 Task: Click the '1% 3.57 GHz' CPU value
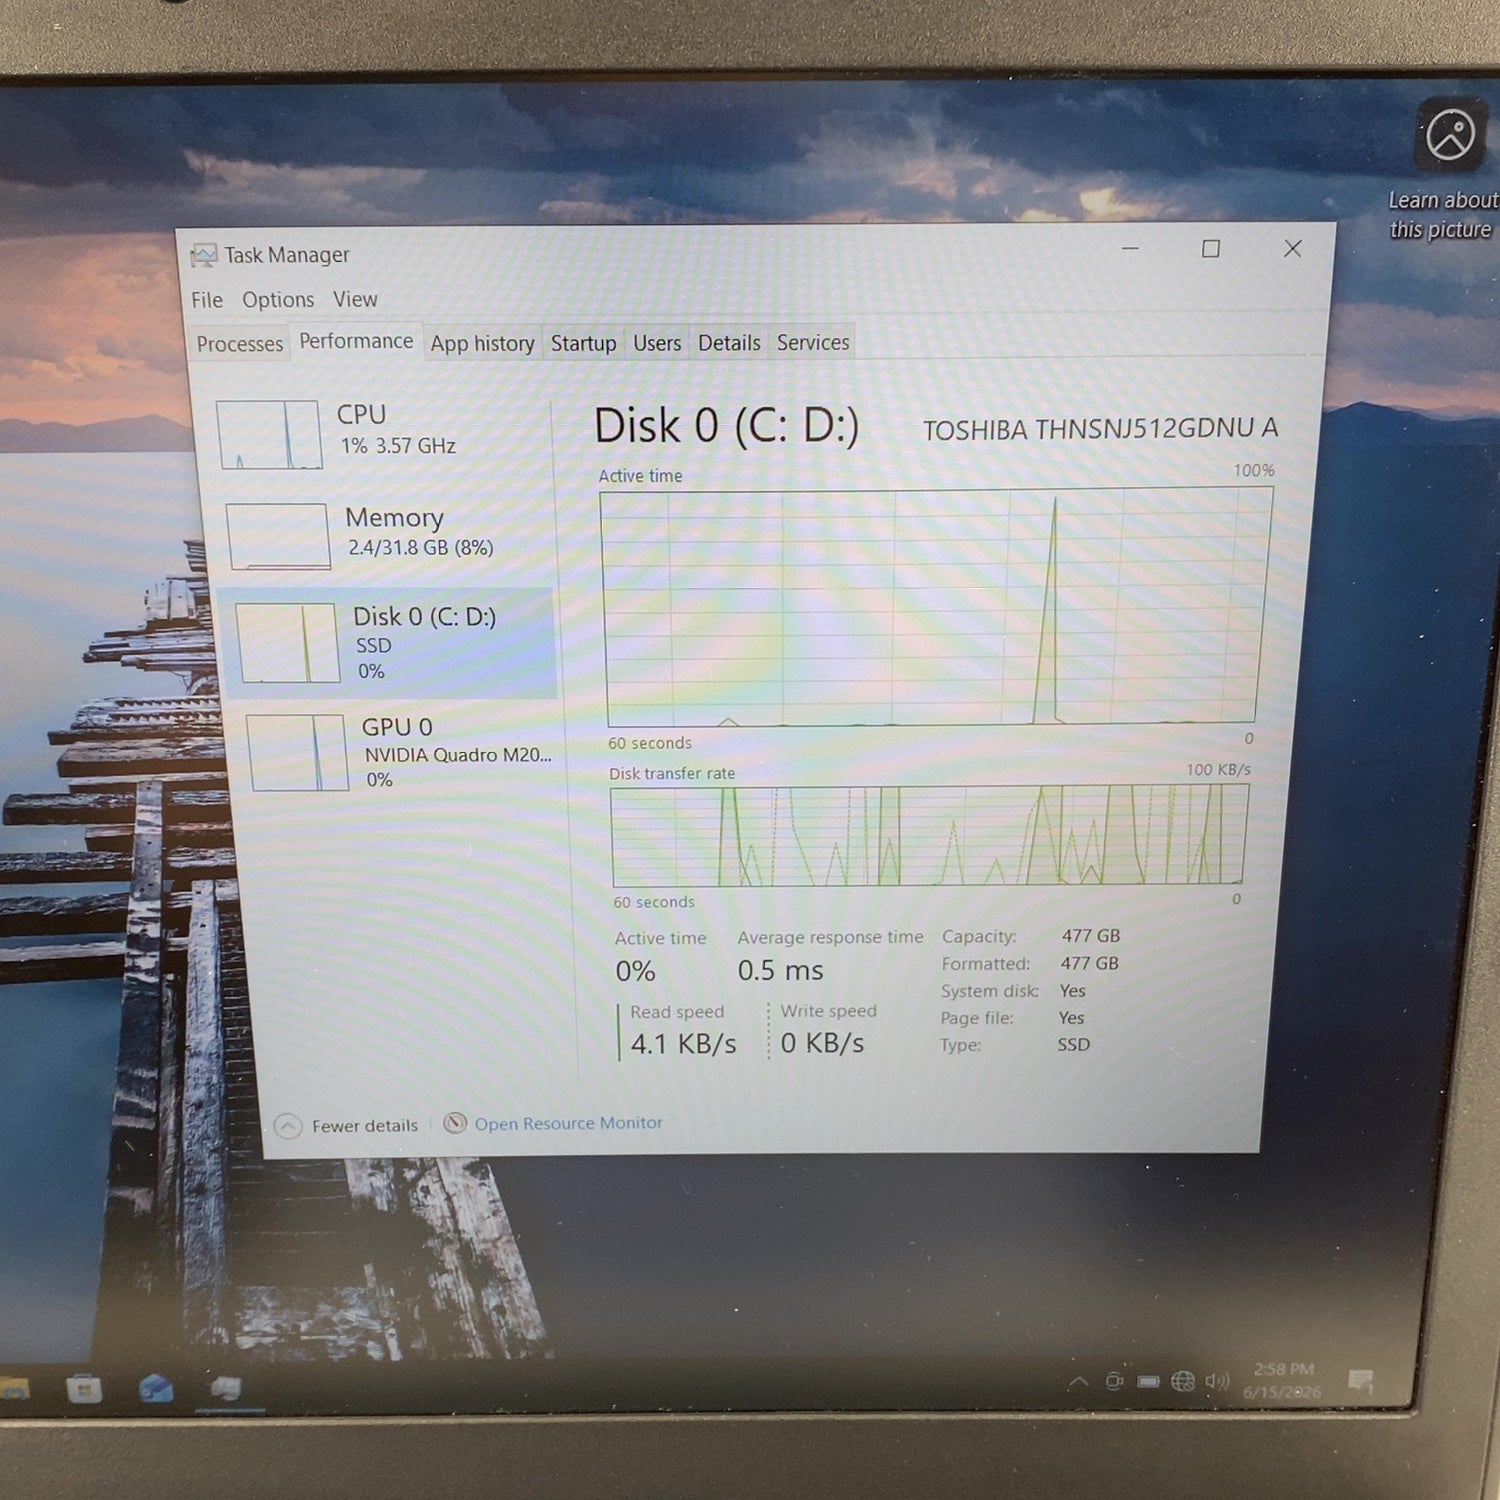click(398, 446)
